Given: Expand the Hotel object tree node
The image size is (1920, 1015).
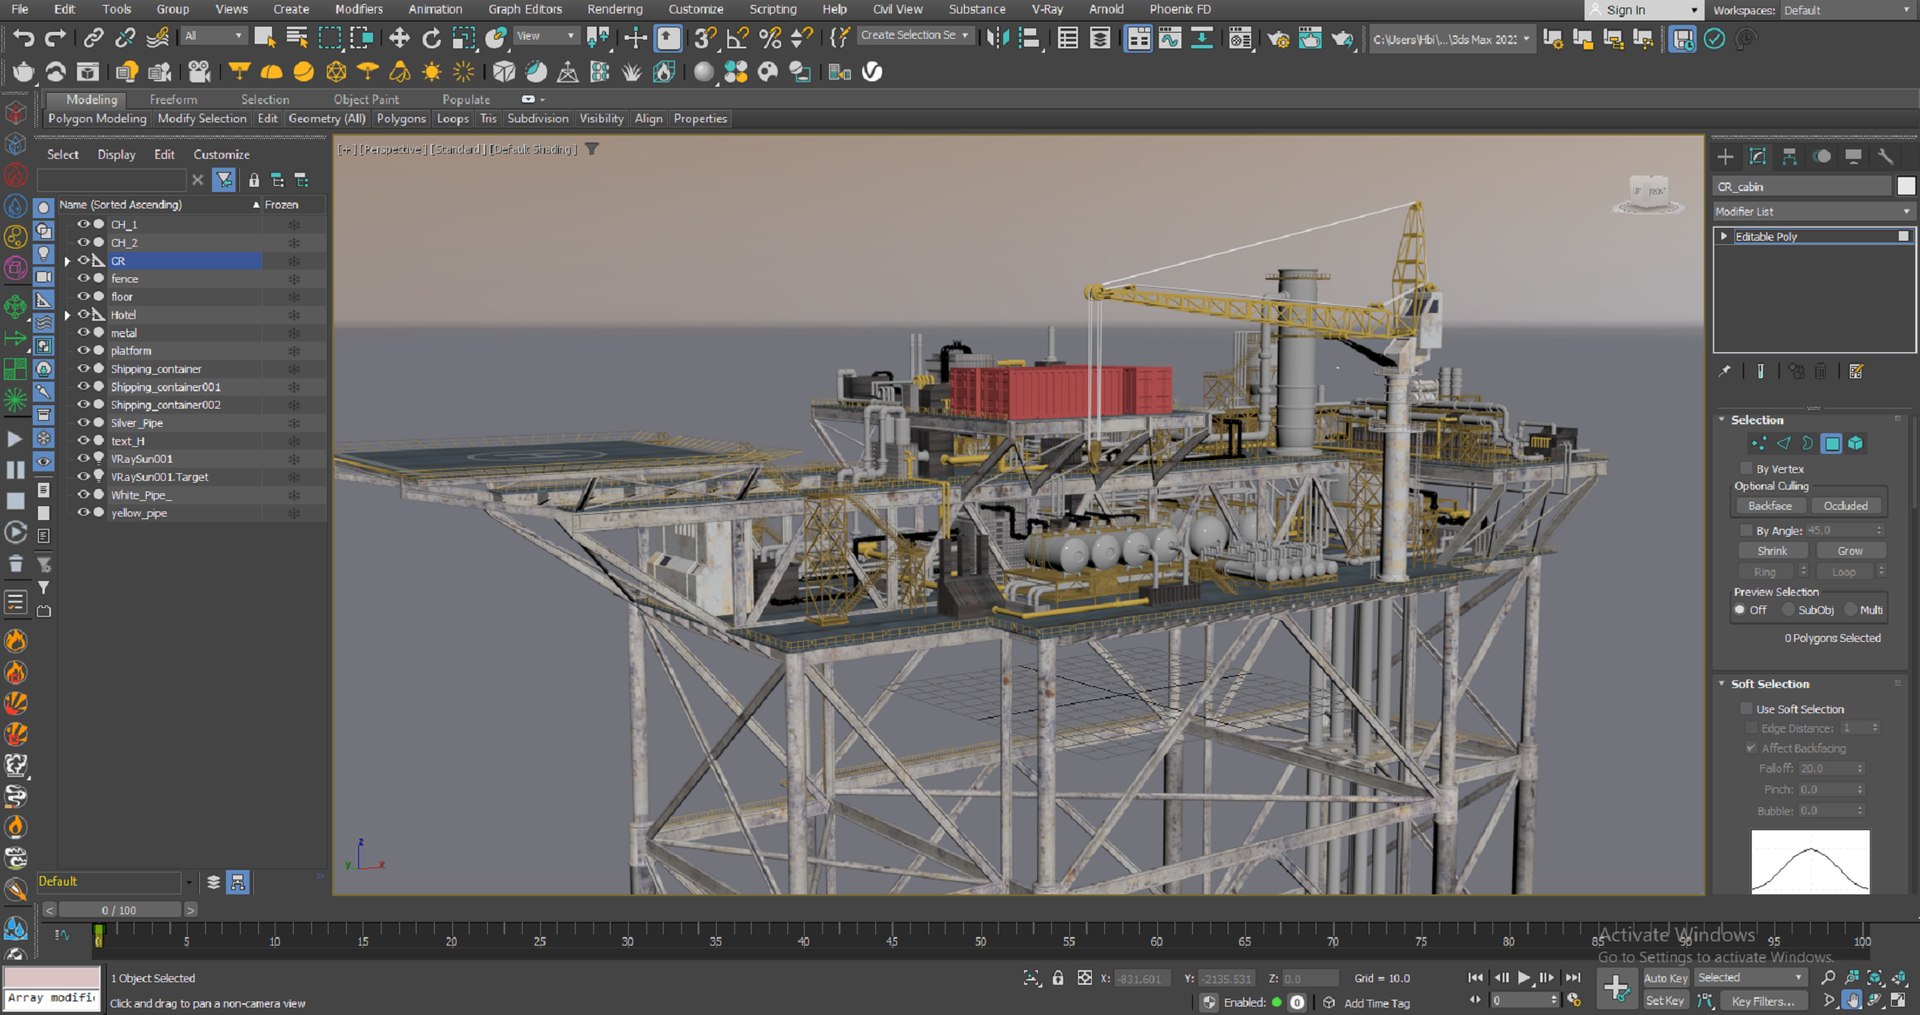Looking at the screenshot, I should pos(68,315).
